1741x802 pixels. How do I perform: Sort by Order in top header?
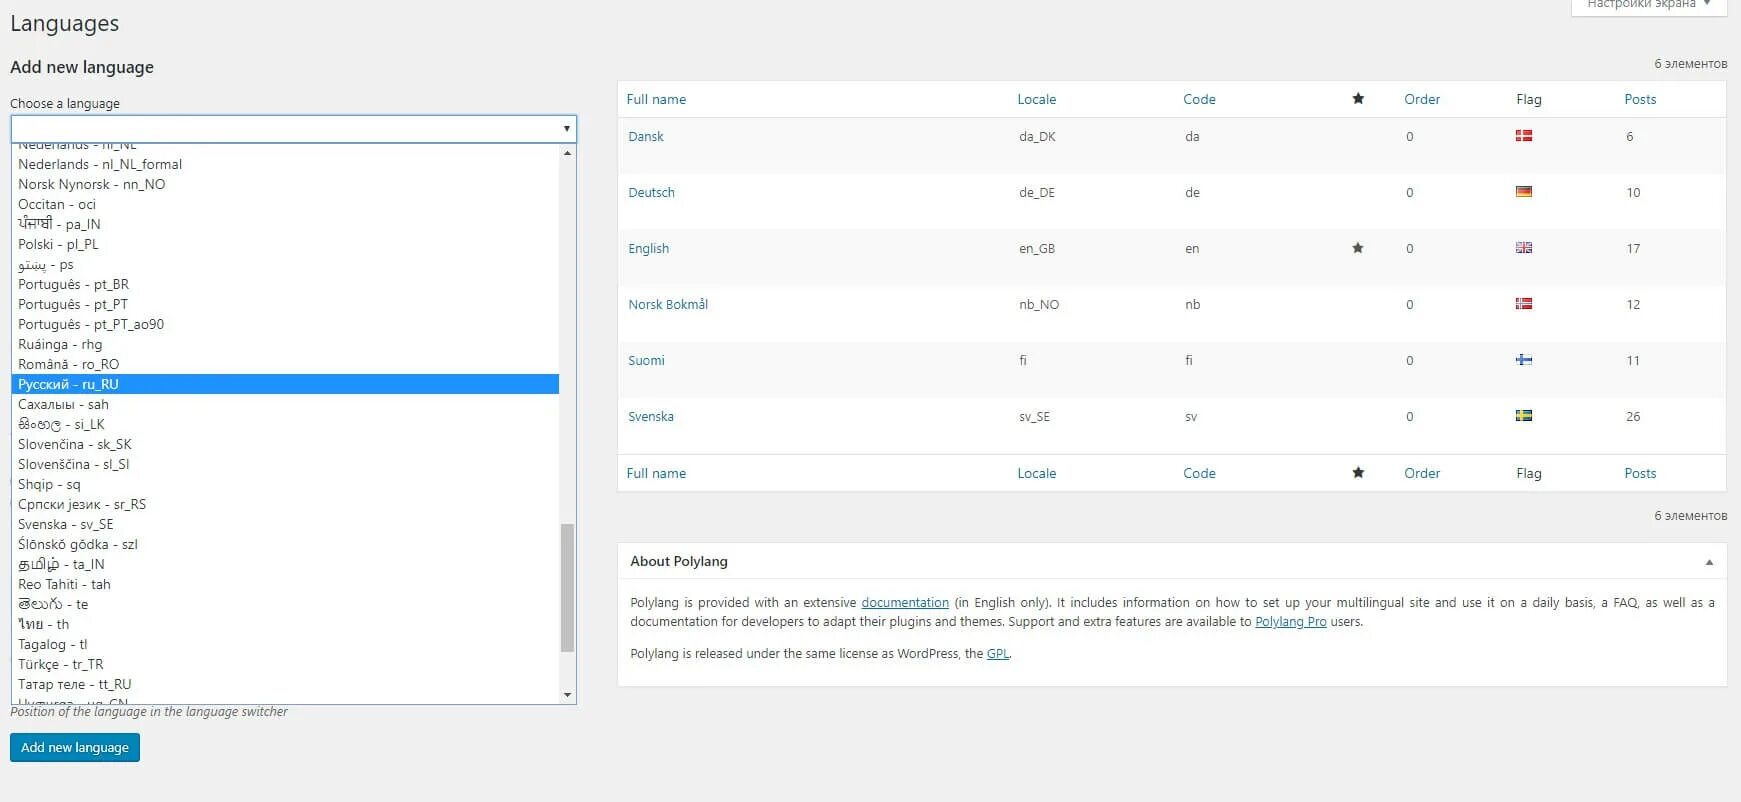1422,99
